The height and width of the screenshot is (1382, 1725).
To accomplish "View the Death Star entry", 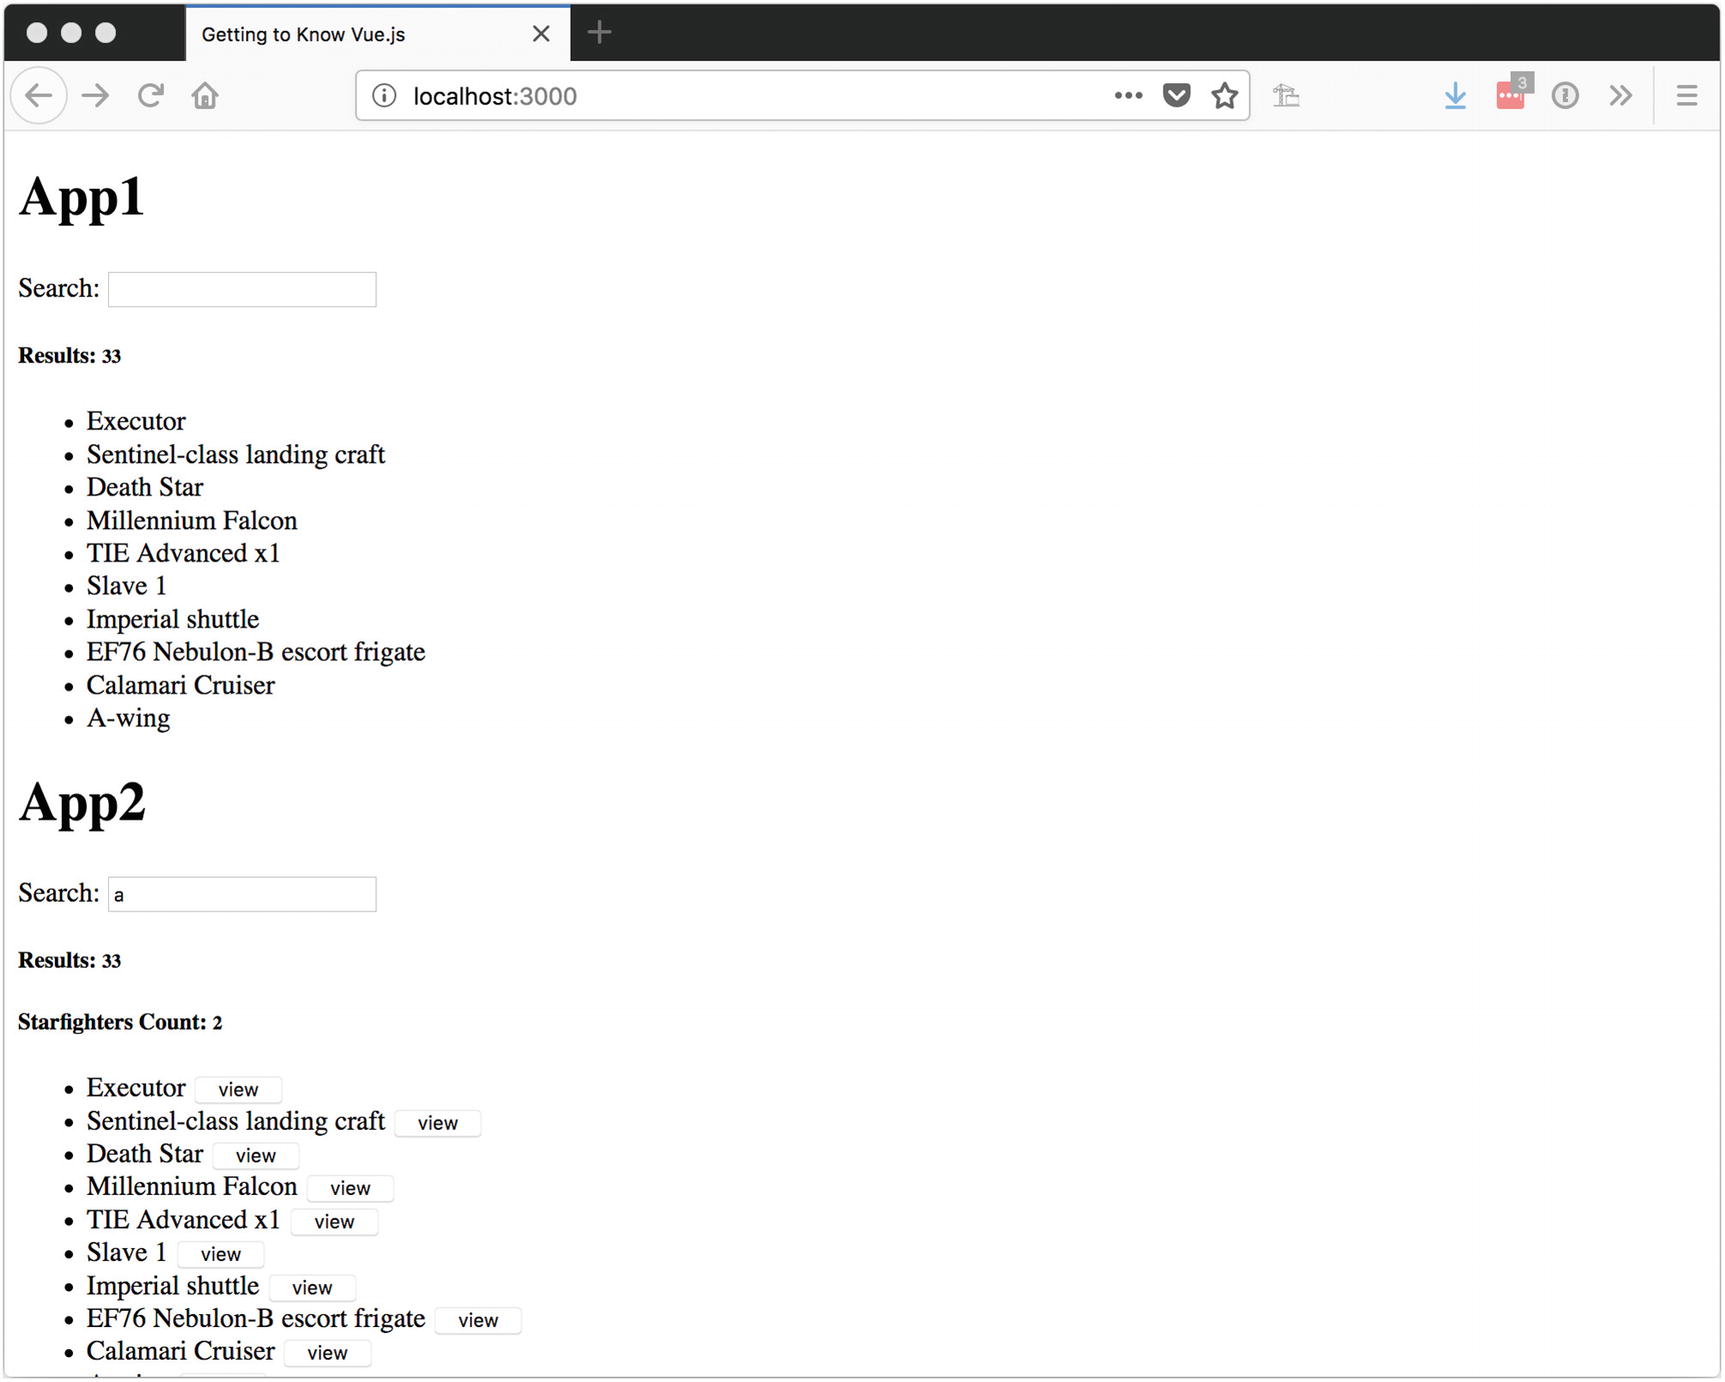I will pos(256,1156).
